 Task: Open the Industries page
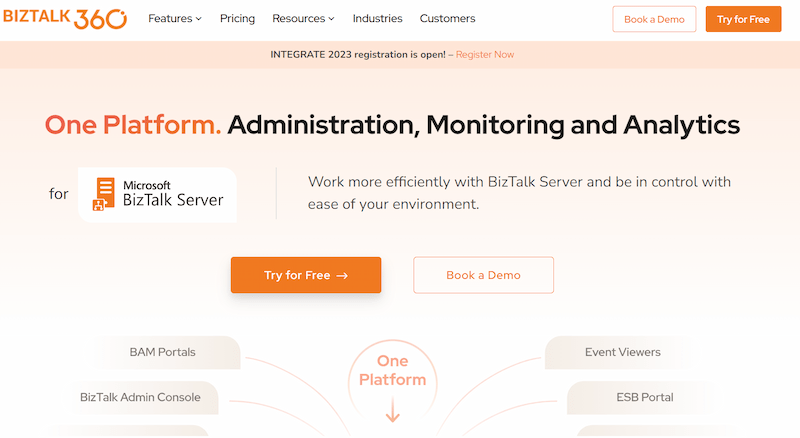[378, 18]
